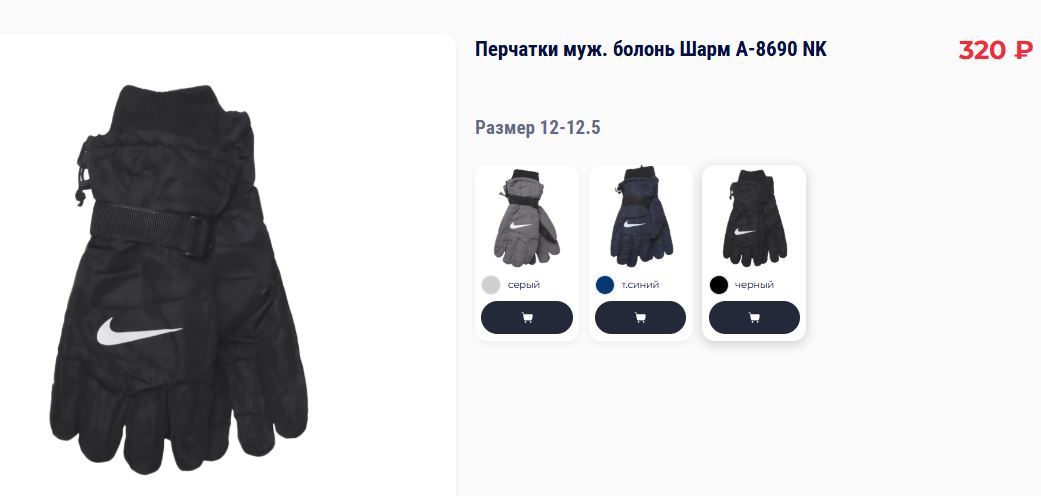
Task: Select the grey color swatch circle
Action: pos(491,285)
